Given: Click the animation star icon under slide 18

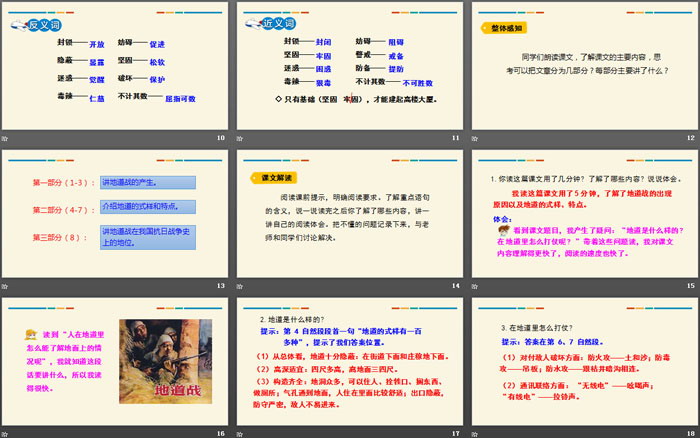Looking at the screenshot, I should 475,434.
